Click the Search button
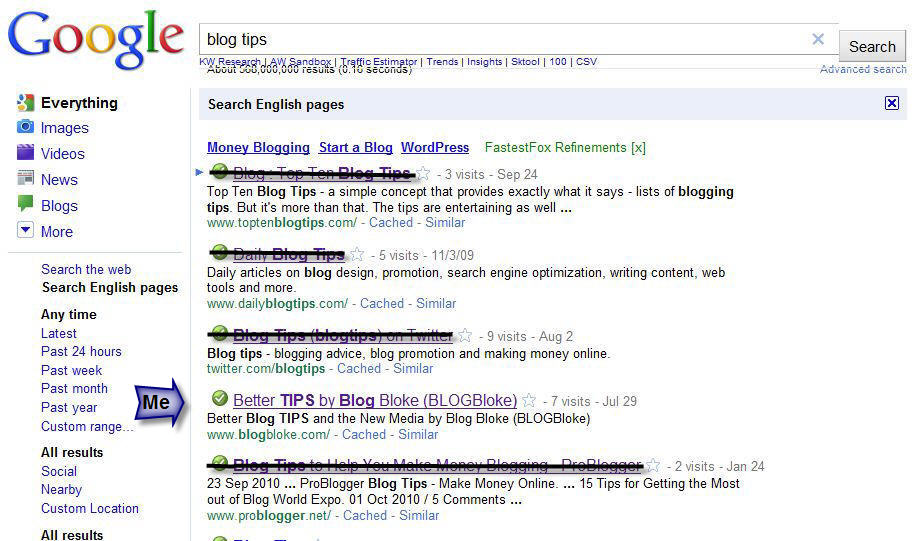914x541 pixels. [x=872, y=47]
